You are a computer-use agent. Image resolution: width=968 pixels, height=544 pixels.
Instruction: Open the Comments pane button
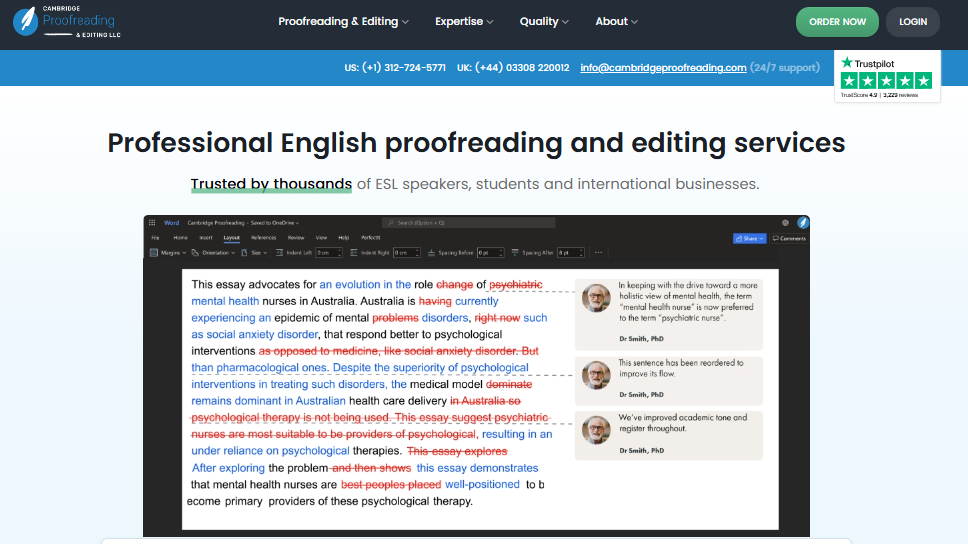[x=789, y=238]
